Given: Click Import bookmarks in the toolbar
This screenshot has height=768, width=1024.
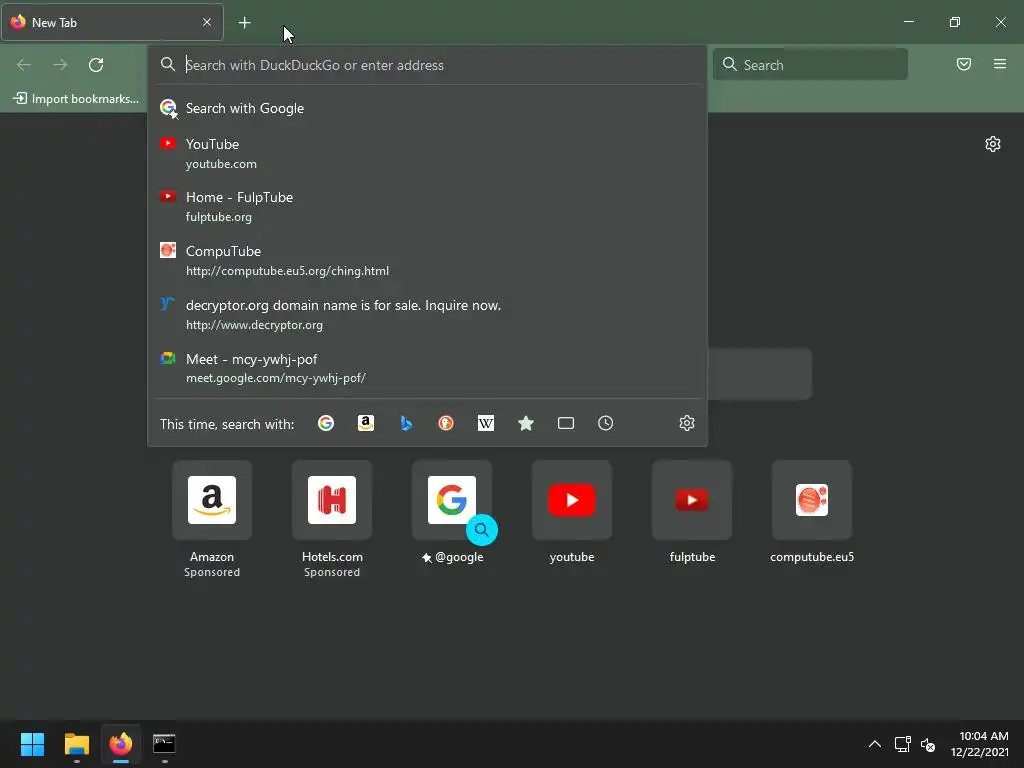Looking at the screenshot, I should (x=76, y=99).
